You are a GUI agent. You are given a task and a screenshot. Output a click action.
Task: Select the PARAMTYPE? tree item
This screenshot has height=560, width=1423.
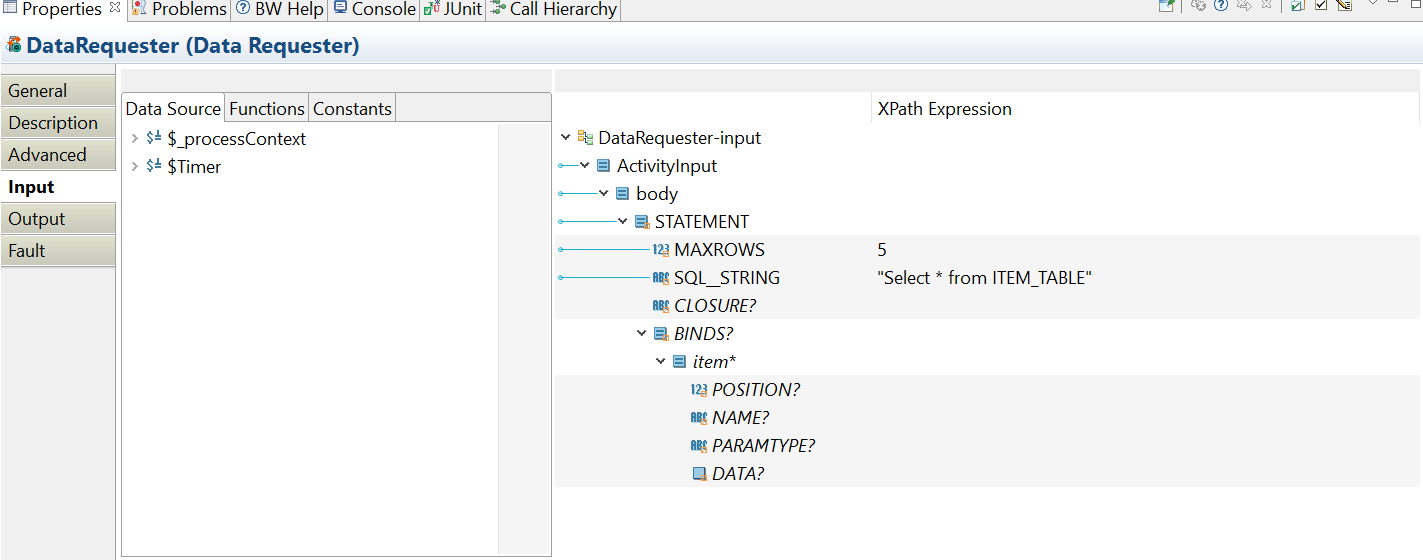(762, 446)
